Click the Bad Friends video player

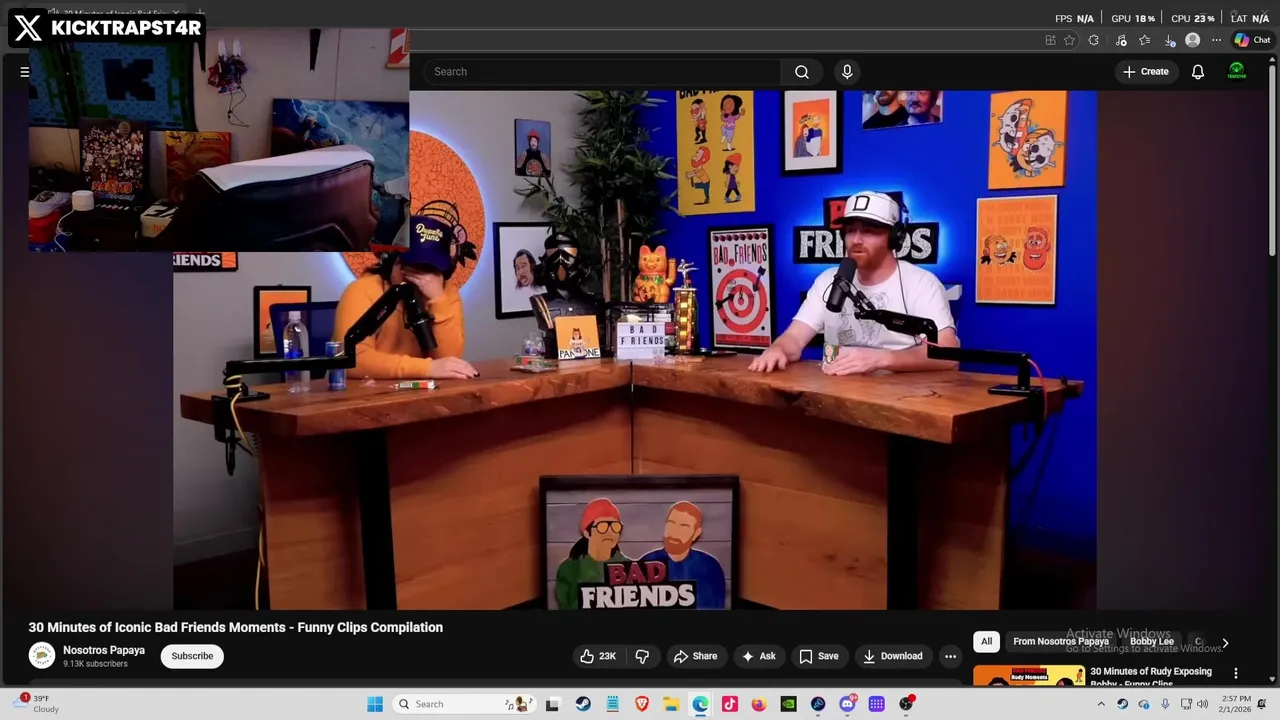pos(635,350)
